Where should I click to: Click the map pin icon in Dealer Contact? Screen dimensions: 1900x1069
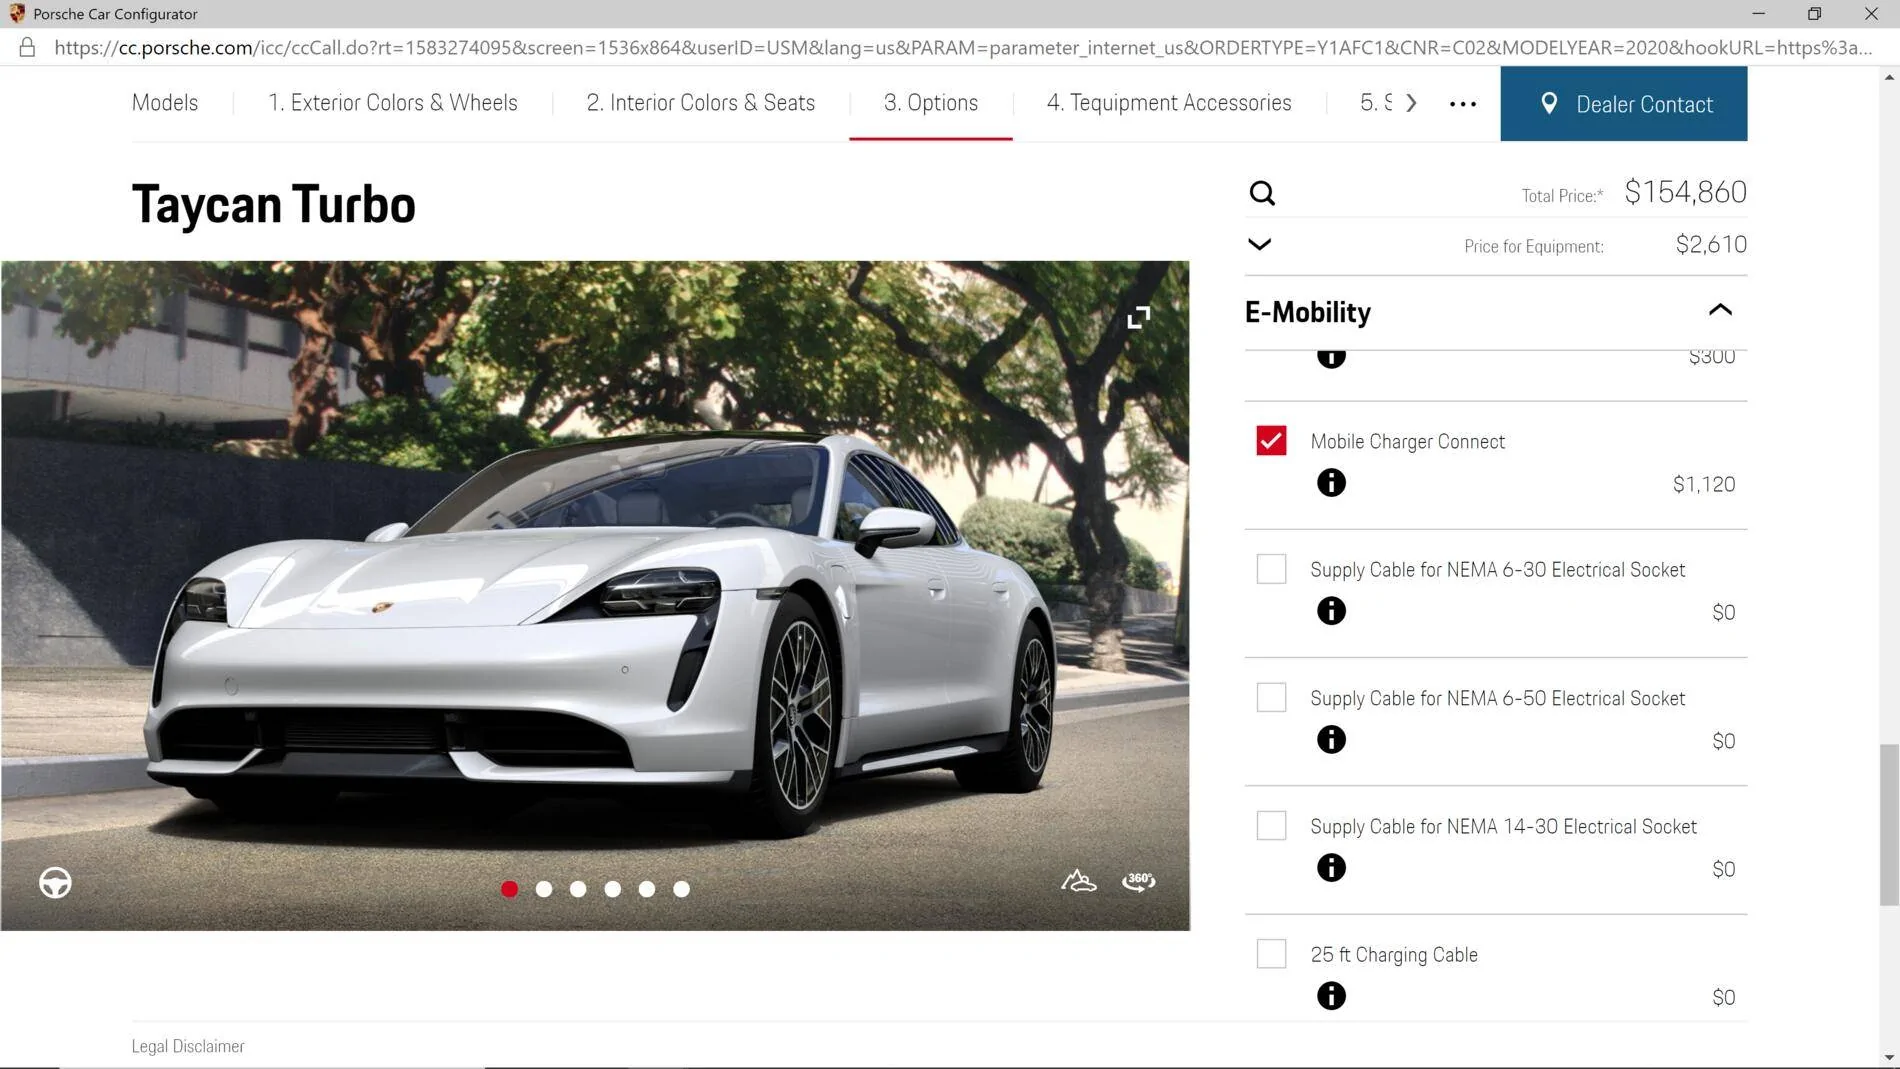1549,104
